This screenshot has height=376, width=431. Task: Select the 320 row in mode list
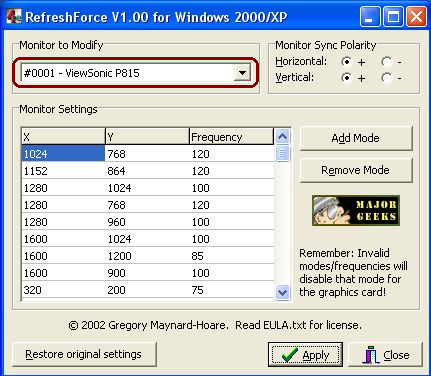(x=148, y=290)
